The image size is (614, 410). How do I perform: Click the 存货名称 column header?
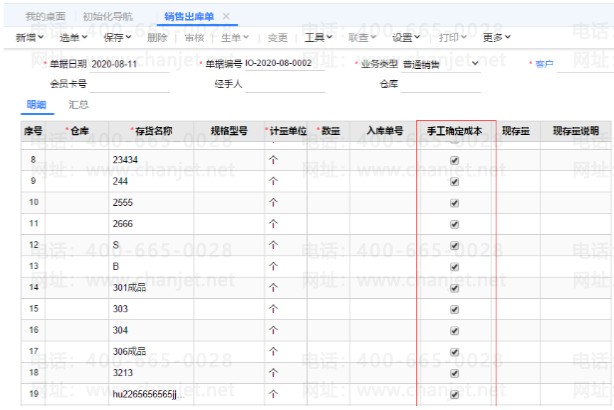click(151, 131)
